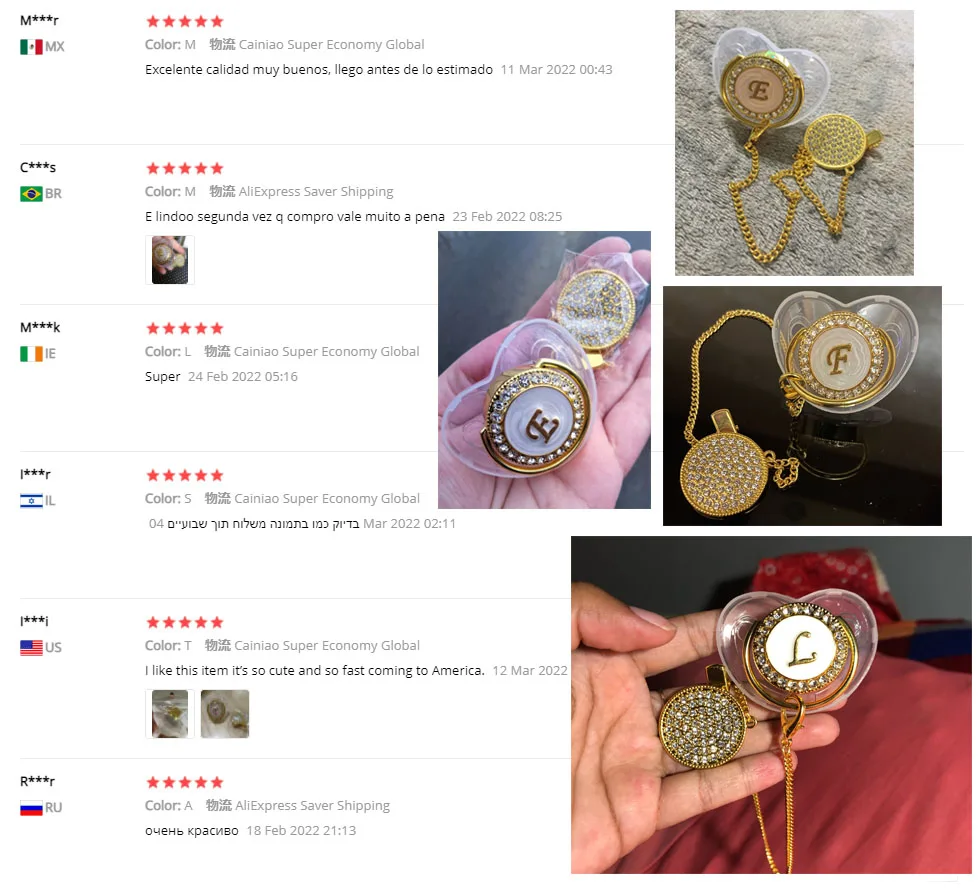Viewport: 980px width, 889px height.
Task: Open the thumbnail photo in C***s's review
Action: (x=169, y=260)
